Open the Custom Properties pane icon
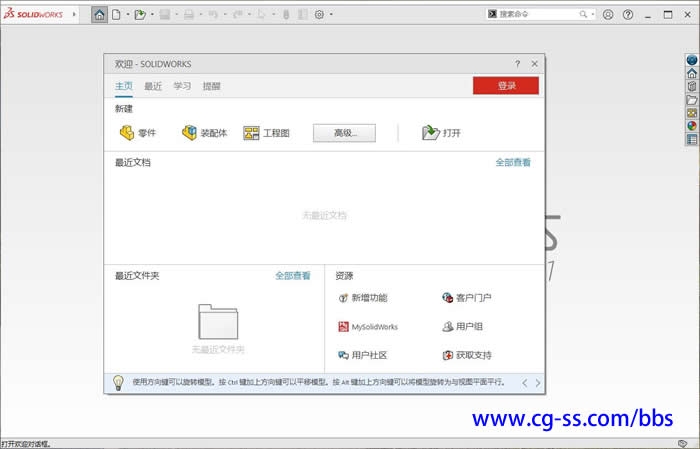 [692, 140]
